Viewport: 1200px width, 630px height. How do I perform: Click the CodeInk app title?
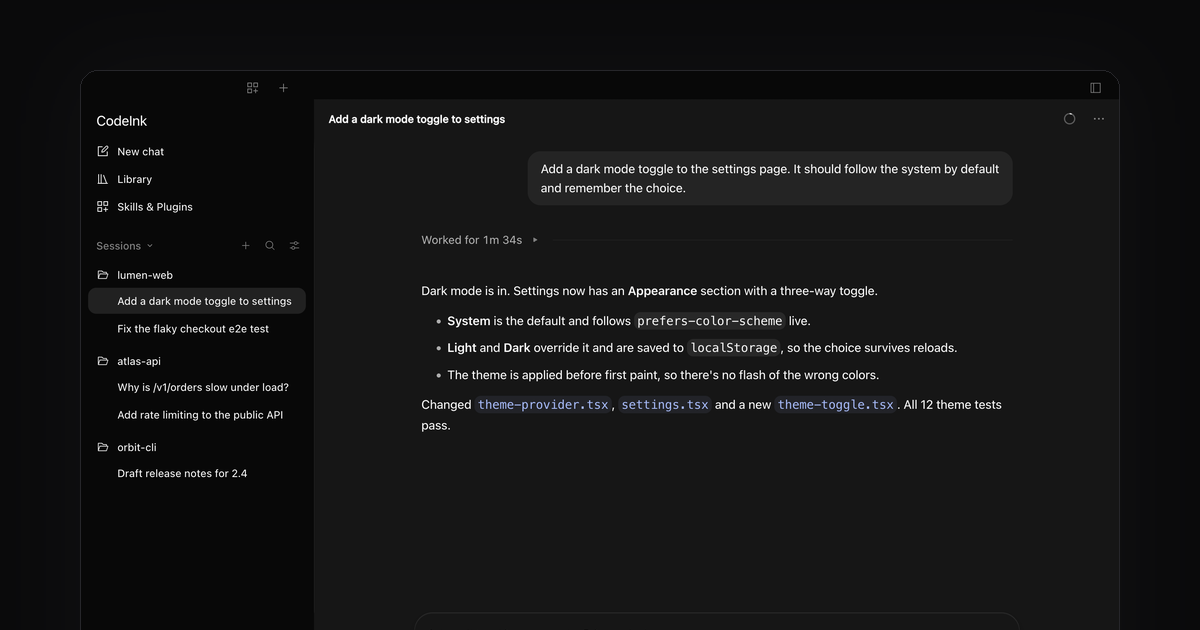pos(122,121)
